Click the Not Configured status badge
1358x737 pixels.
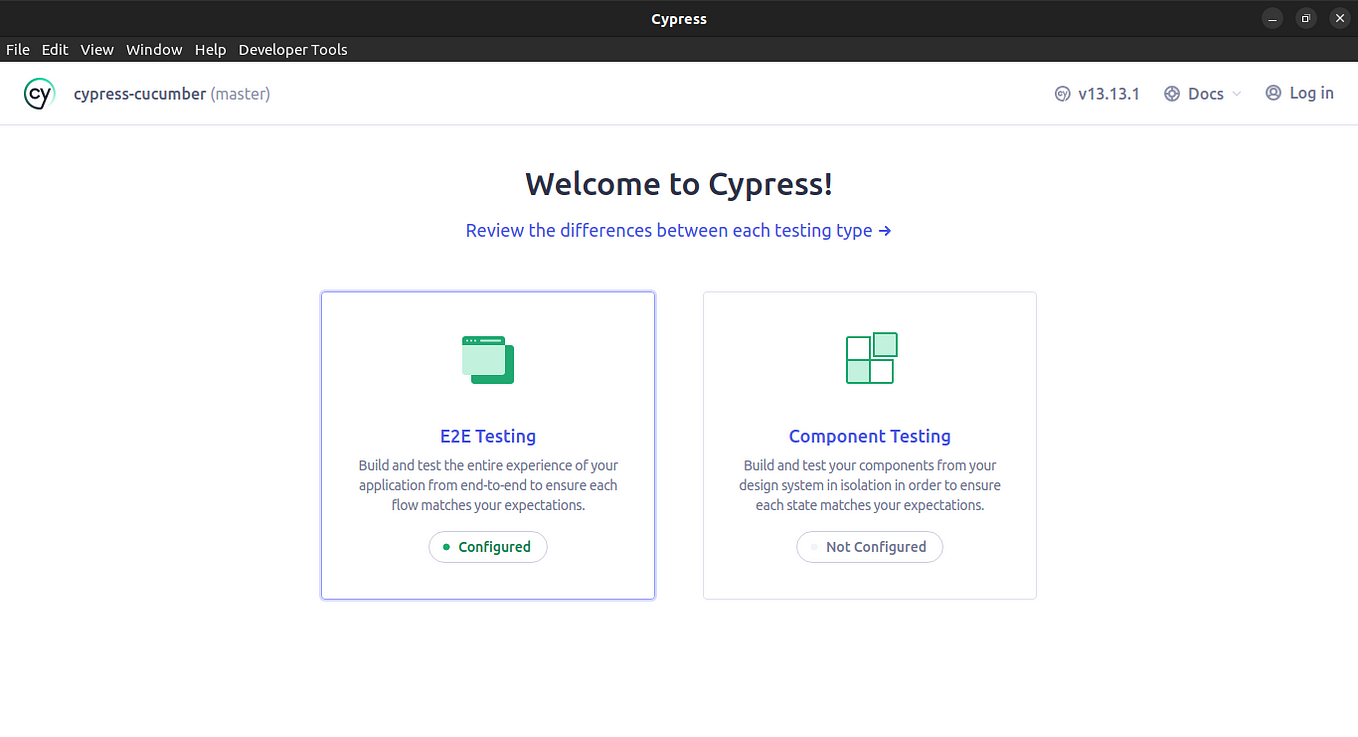(870, 547)
